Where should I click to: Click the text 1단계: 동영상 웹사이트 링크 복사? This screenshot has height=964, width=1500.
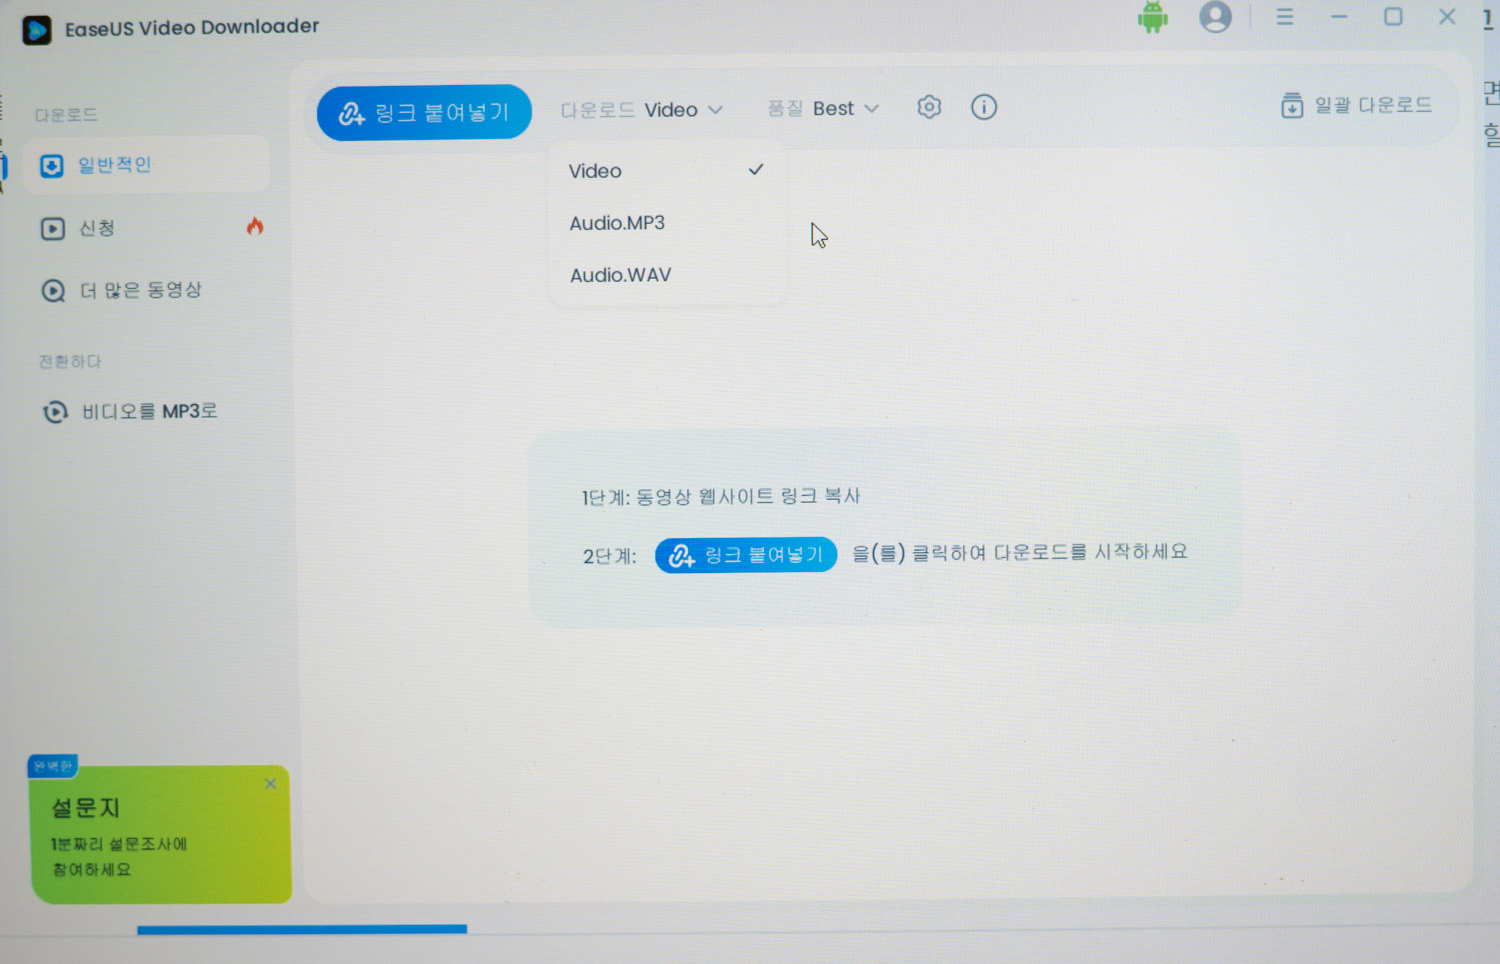[x=721, y=496]
